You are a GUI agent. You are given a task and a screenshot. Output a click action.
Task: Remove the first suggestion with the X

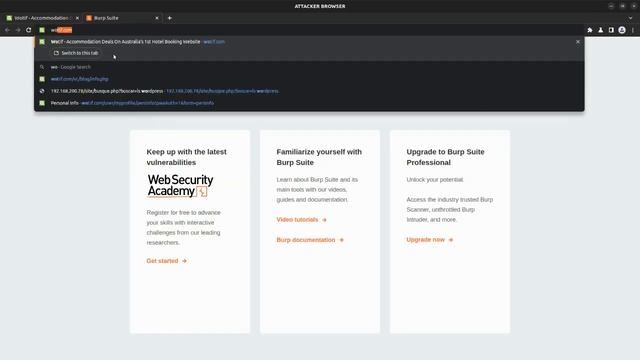[x=578, y=42]
